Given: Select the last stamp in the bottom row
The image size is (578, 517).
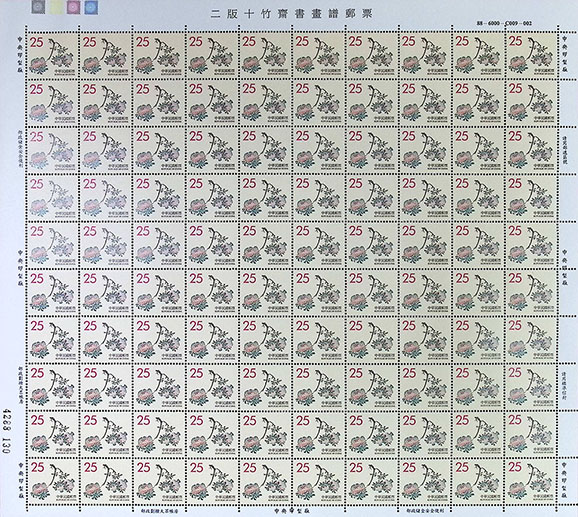Looking at the screenshot, I should 530,481.
